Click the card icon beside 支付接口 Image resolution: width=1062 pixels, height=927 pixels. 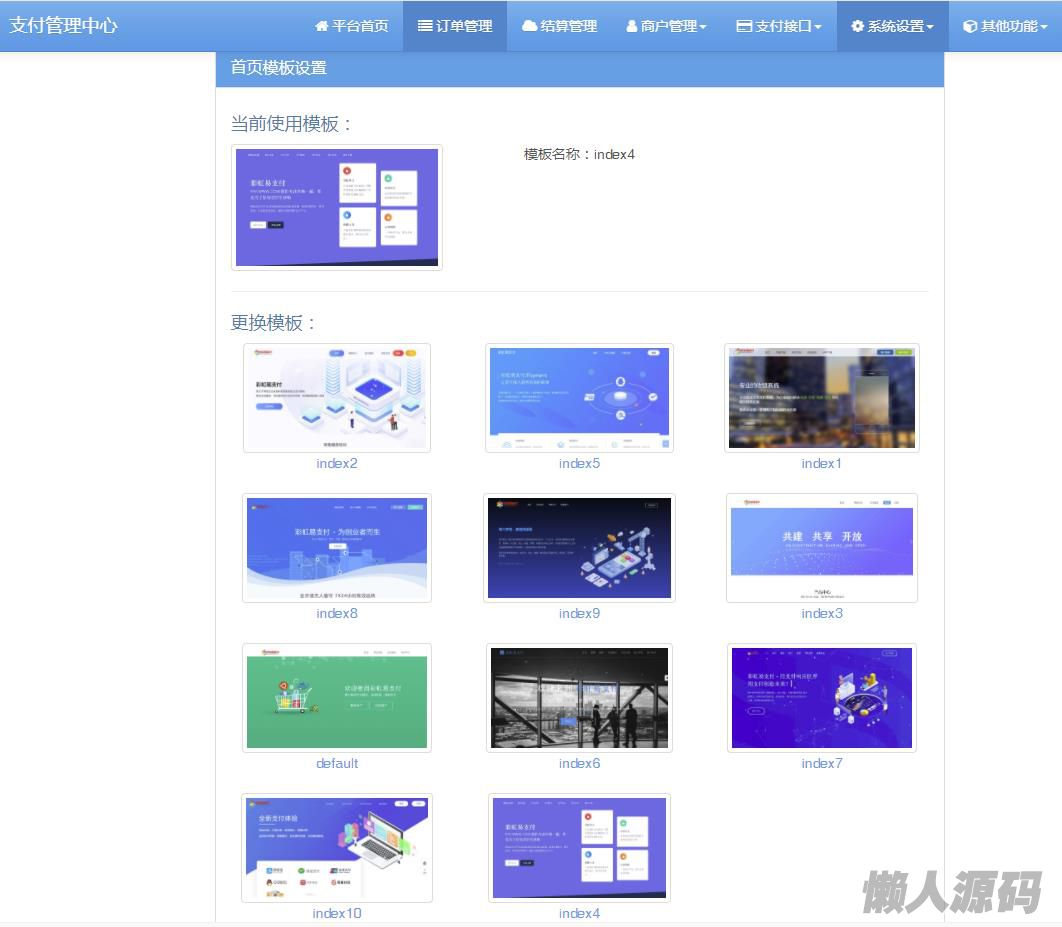point(744,26)
